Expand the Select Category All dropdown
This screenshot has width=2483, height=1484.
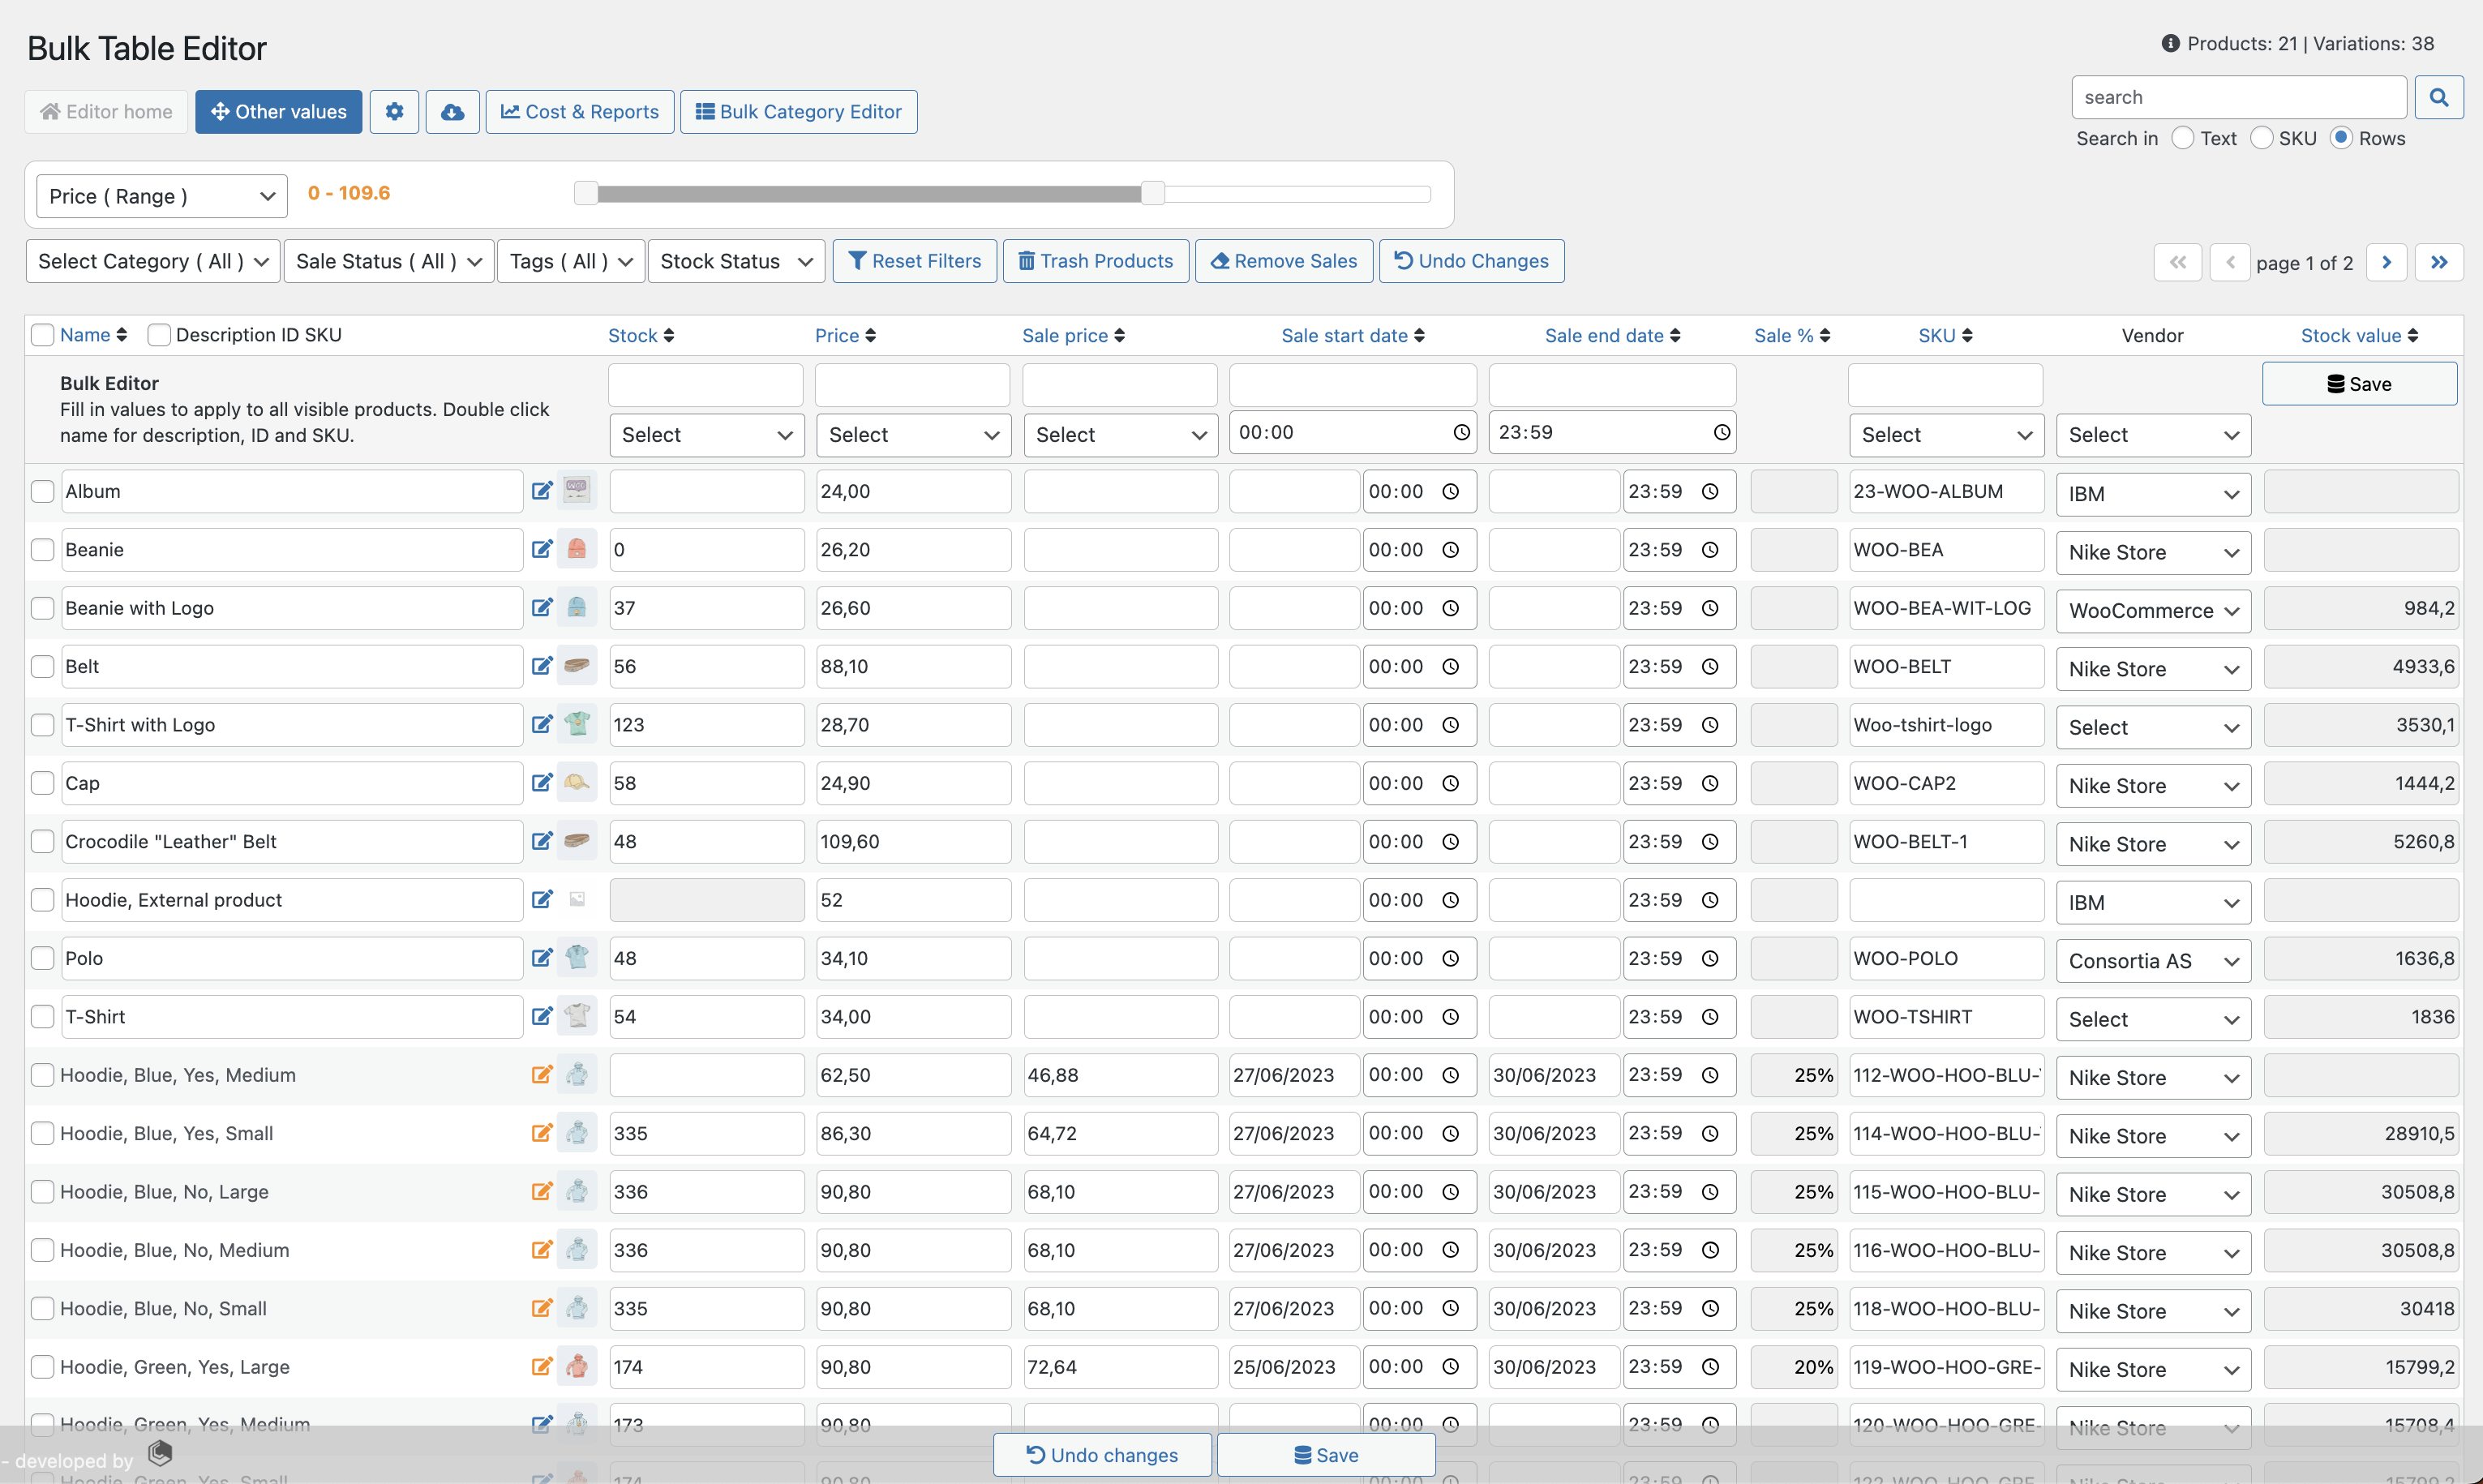(x=152, y=261)
